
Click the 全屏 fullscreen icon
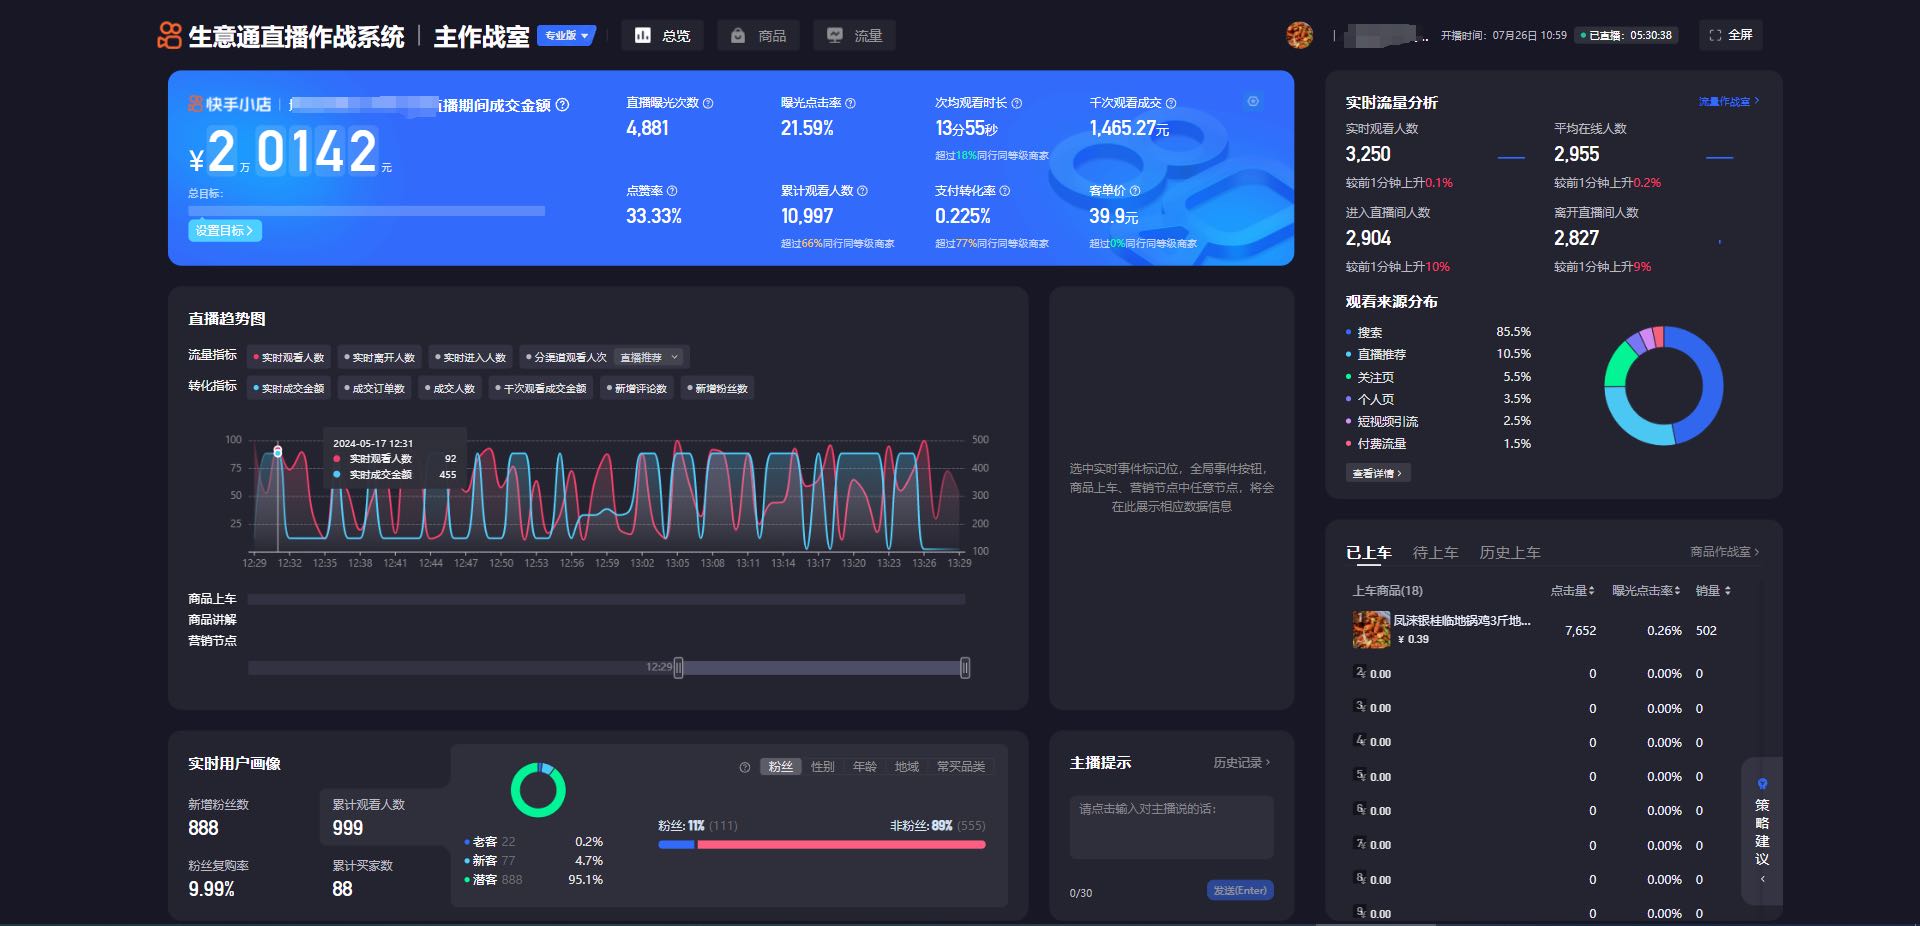click(1715, 35)
